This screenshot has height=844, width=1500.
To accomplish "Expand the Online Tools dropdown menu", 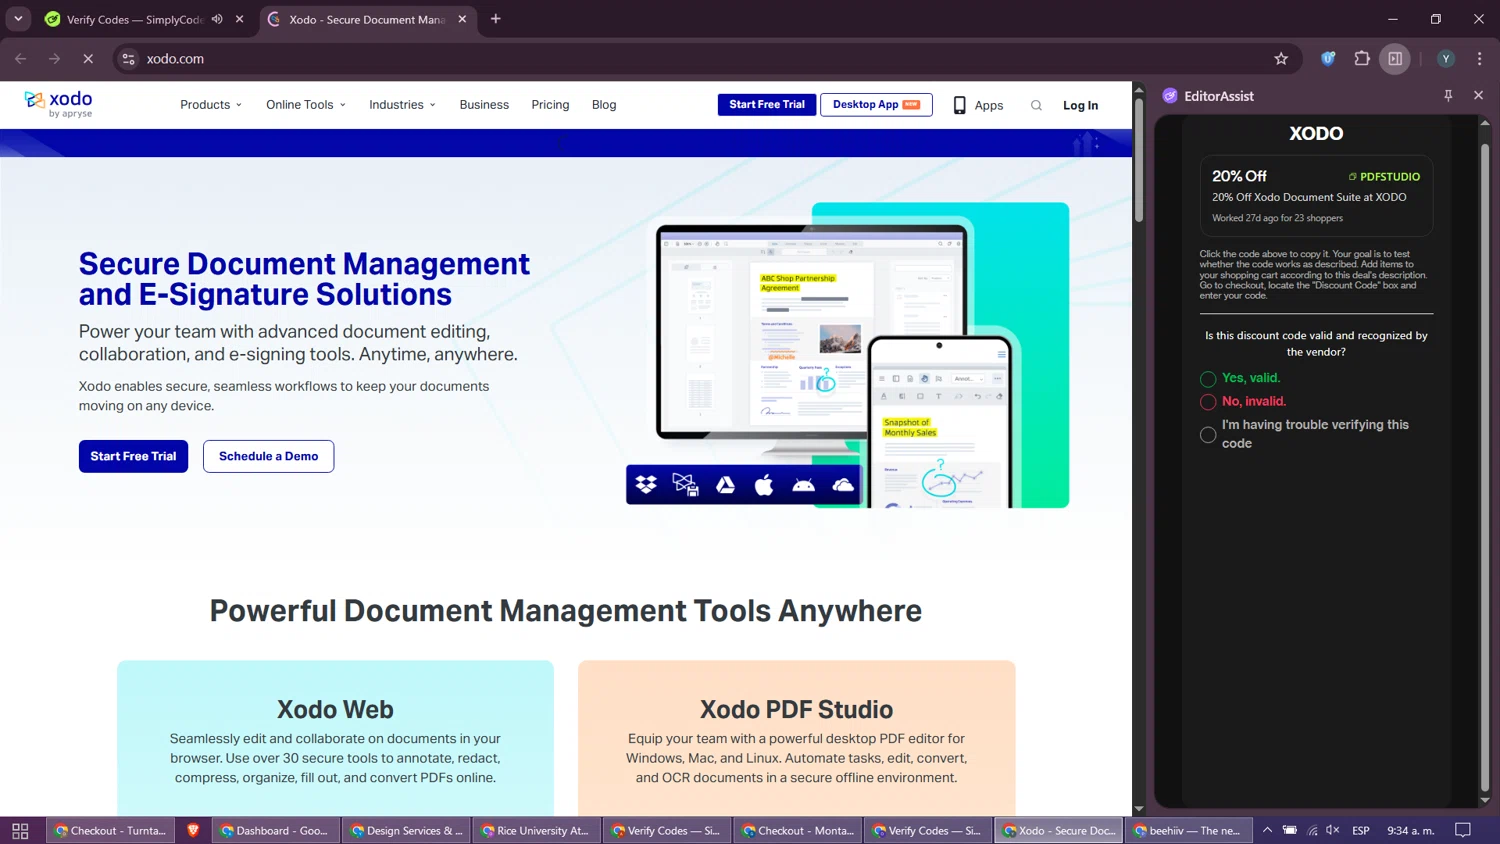I will [306, 105].
